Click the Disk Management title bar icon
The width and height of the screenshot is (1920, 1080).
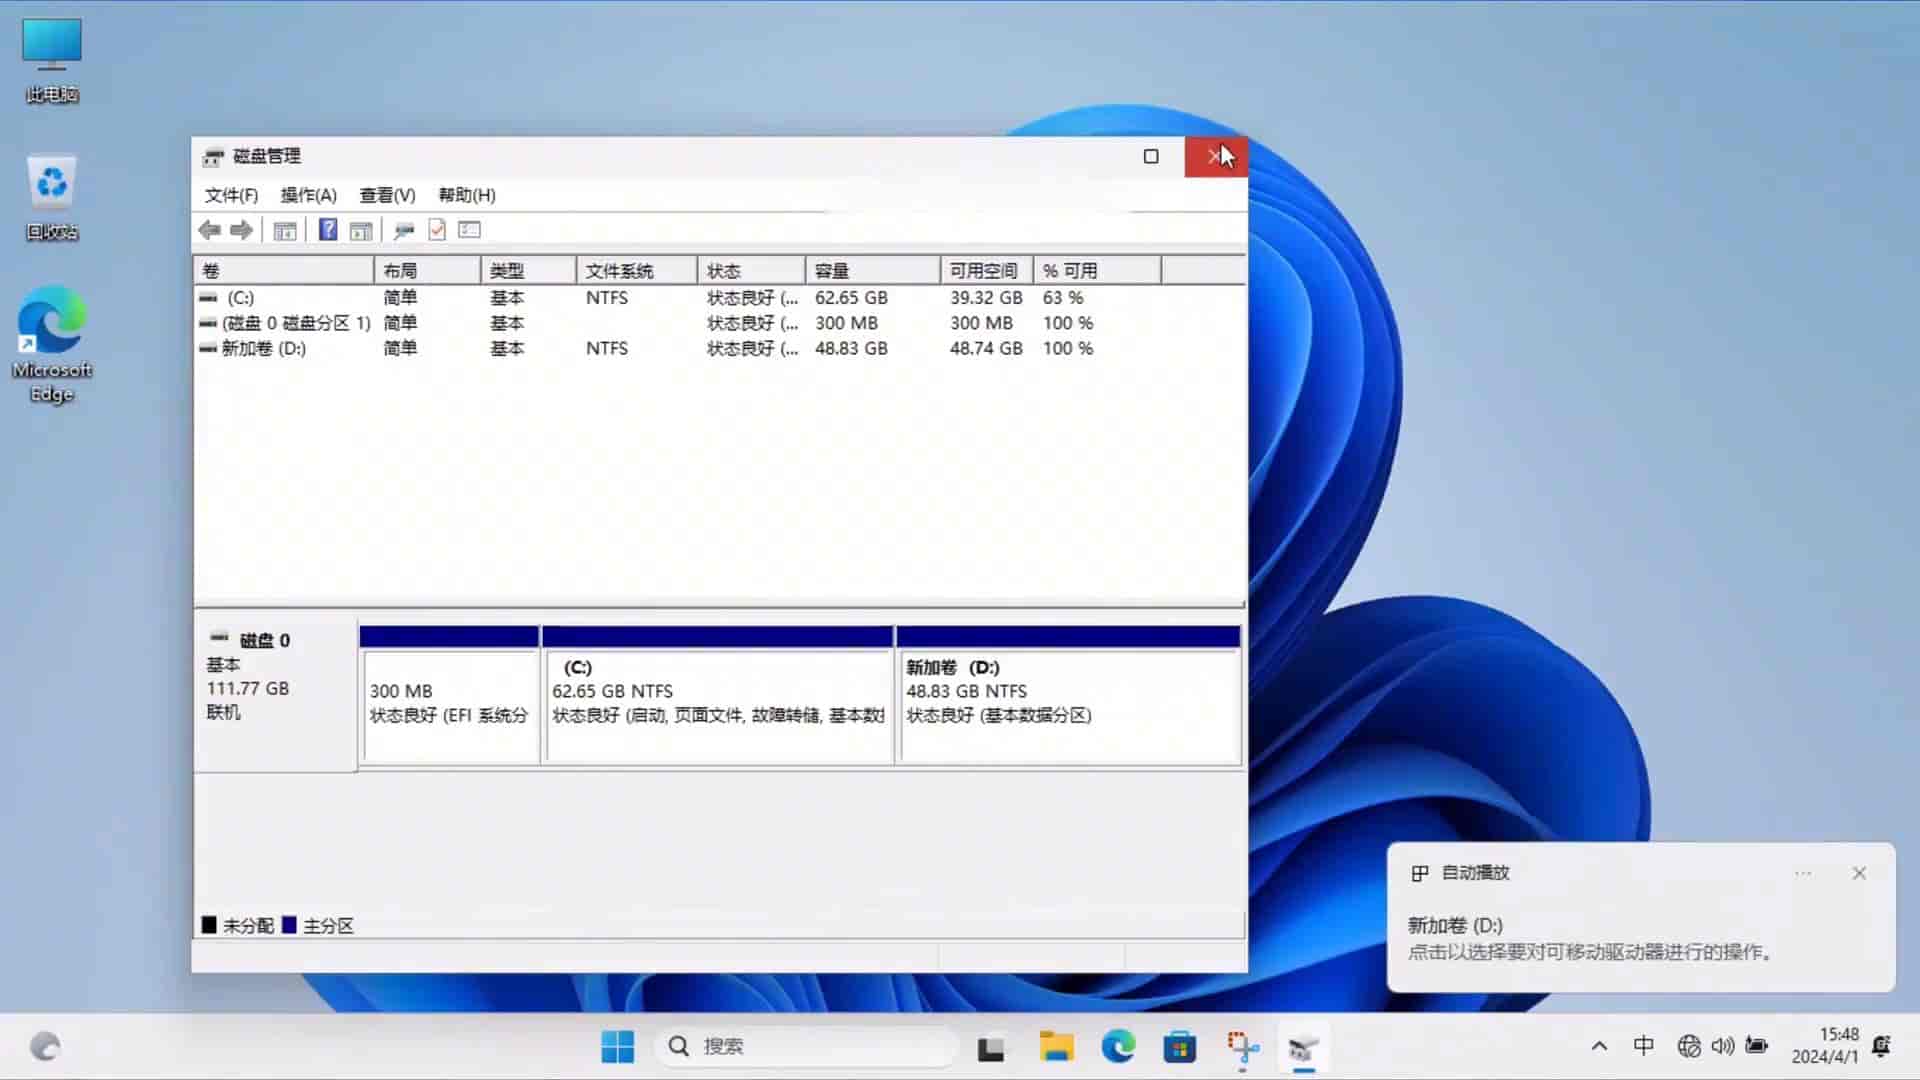[212, 157]
